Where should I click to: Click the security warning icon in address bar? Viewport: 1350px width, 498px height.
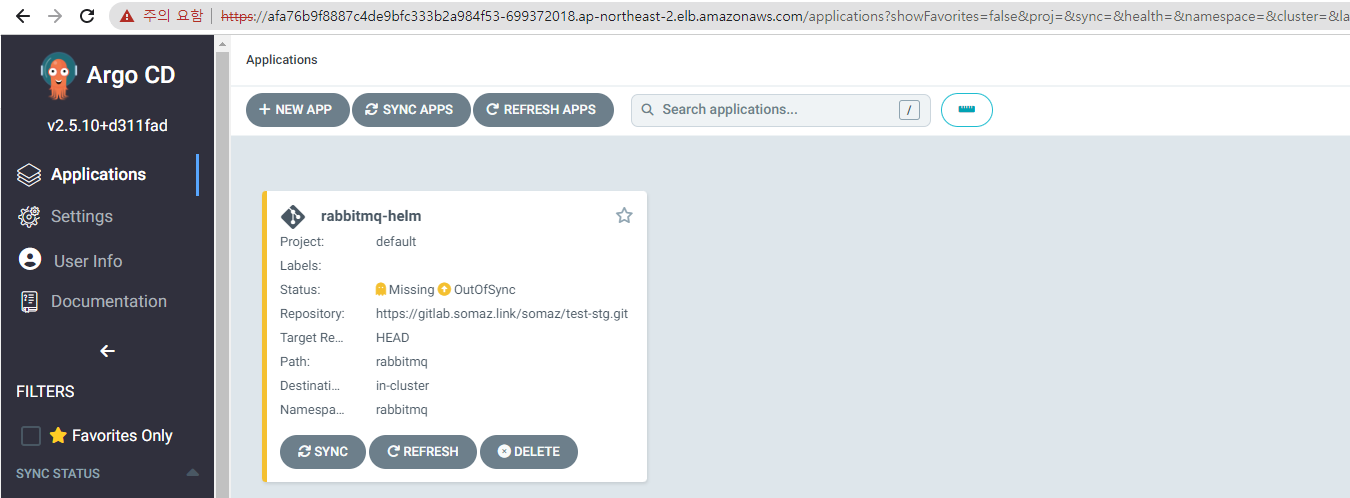[x=126, y=16]
